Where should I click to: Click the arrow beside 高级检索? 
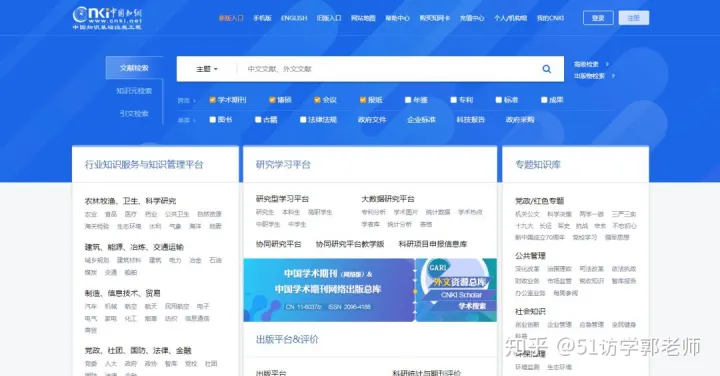click(x=607, y=64)
